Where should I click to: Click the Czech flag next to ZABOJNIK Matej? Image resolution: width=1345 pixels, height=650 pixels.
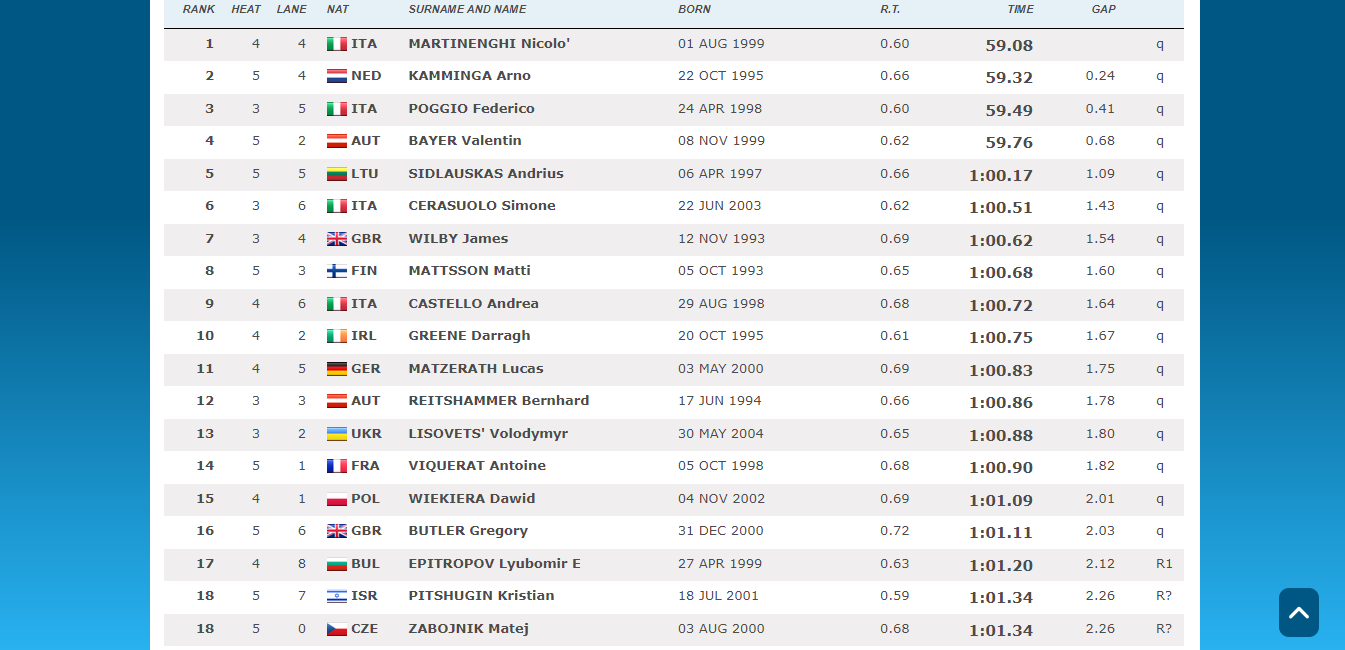tap(337, 629)
